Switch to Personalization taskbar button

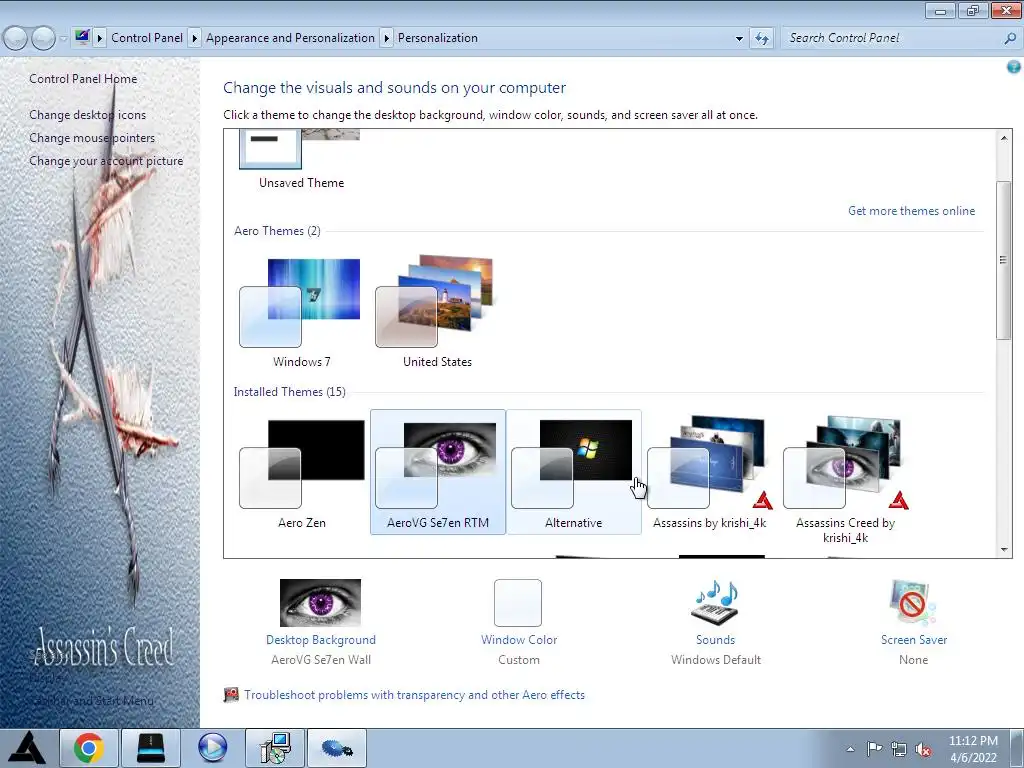pos(337,748)
